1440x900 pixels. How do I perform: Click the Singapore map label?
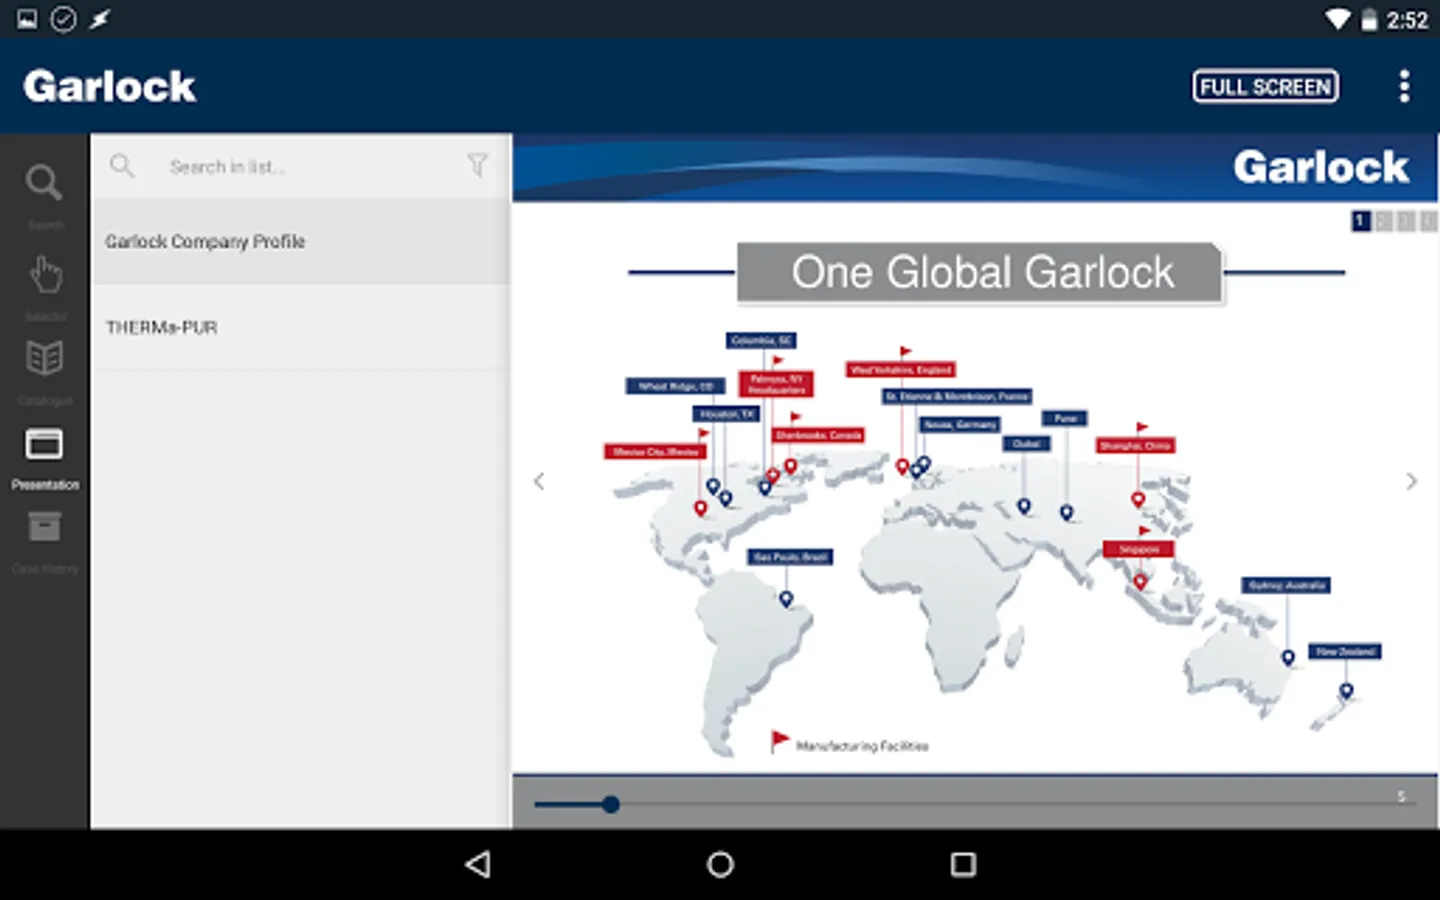[x=1139, y=549]
